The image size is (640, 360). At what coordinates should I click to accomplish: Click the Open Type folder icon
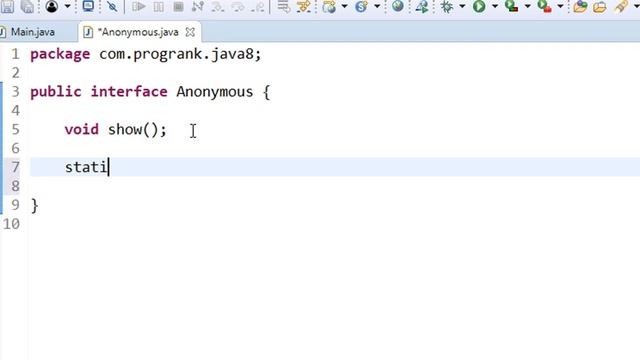pyautogui.click(x=580, y=6)
